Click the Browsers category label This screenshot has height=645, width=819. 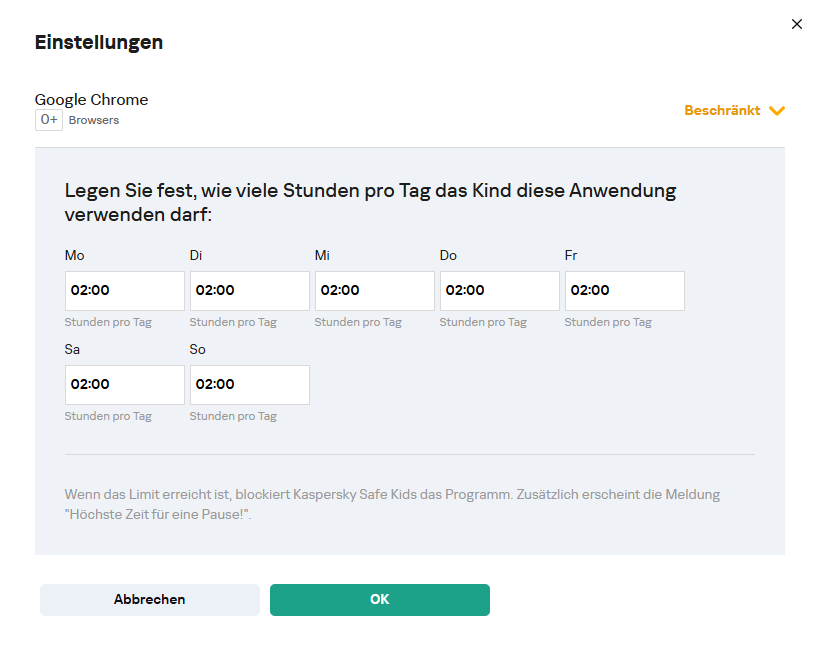[94, 120]
